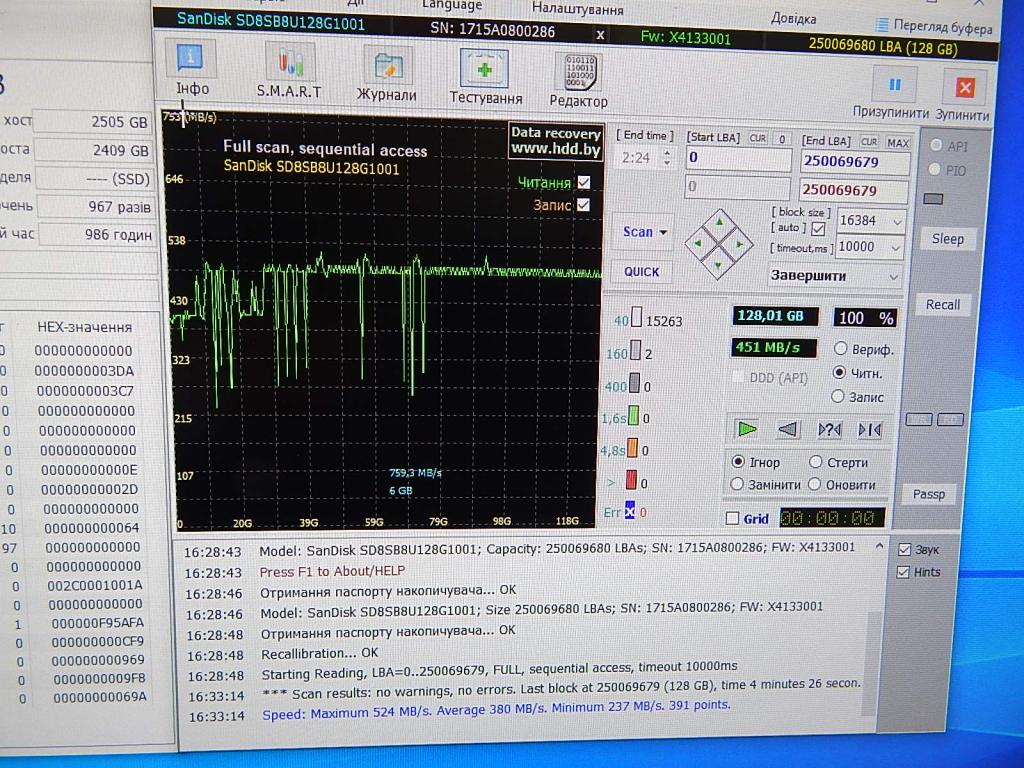Screen dimensions: 1024x768
Task: Click the Passp button
Action: [x=928, y=494]
